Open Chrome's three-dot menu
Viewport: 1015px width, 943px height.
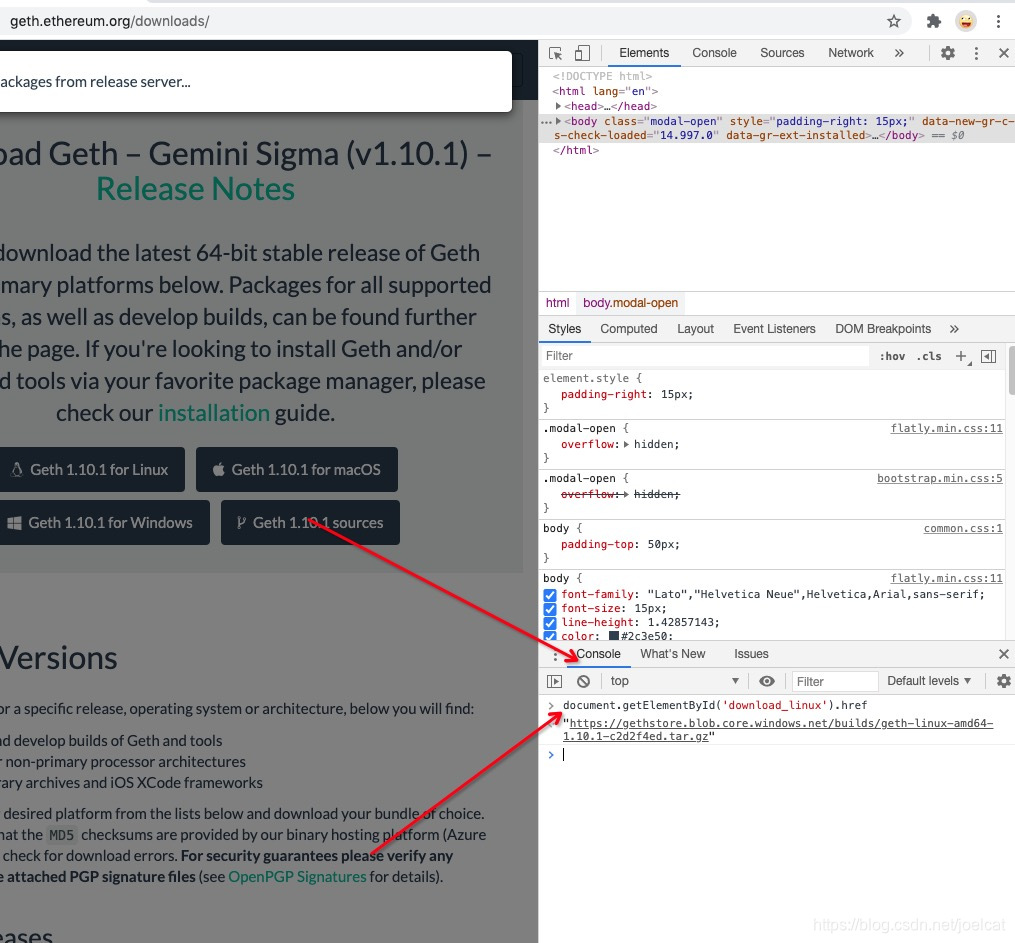(x=998, y=21)
